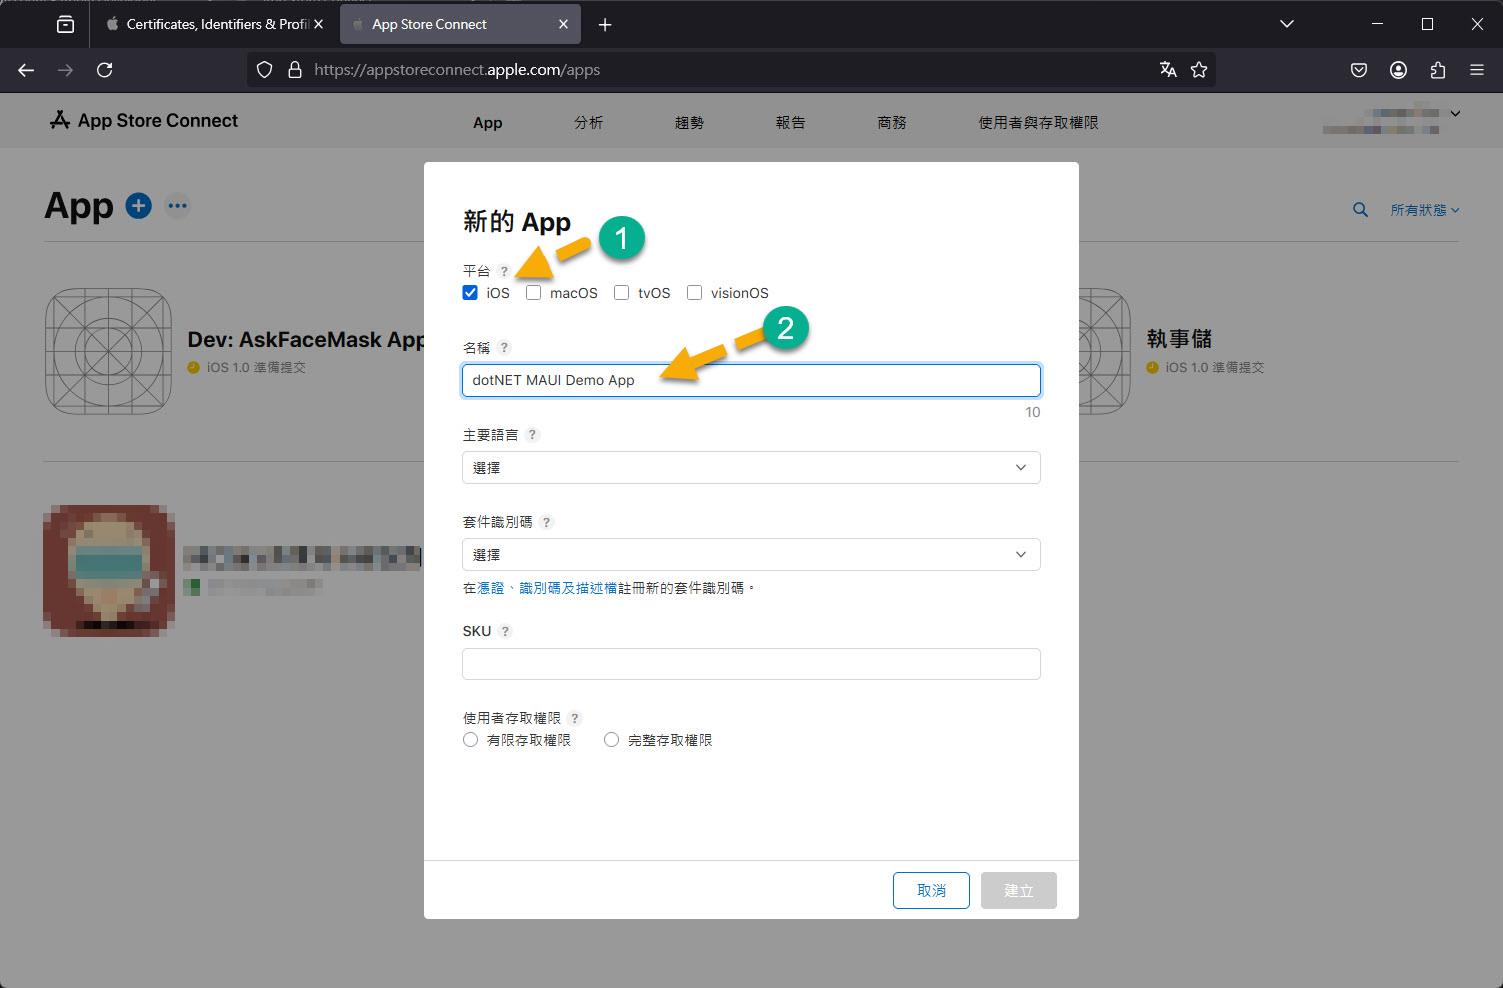Click the 取消 button

[931, 891]
